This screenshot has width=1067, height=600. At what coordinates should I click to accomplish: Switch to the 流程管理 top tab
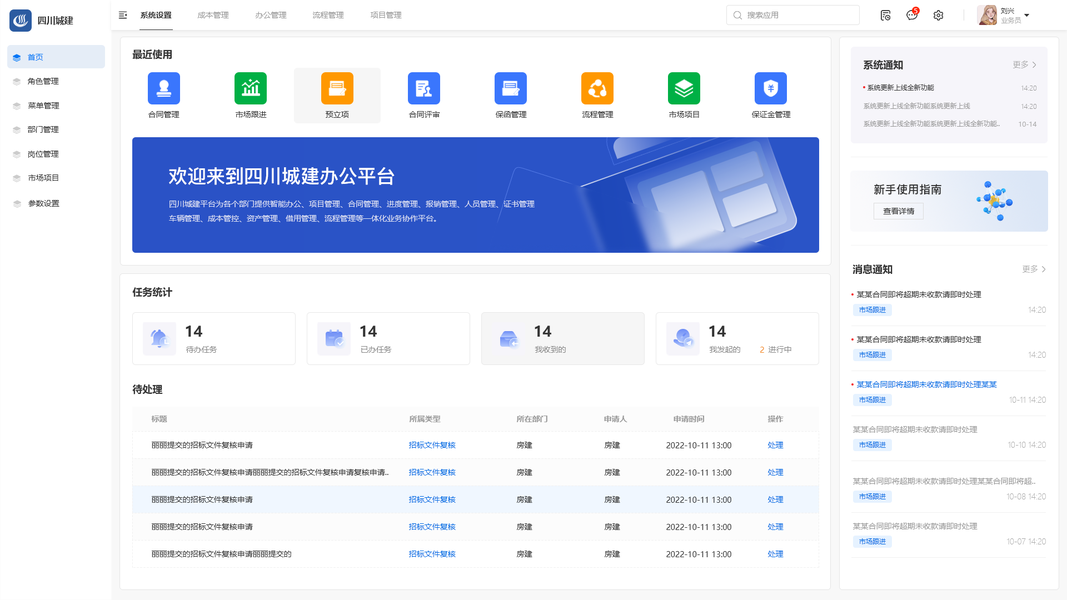coord(328,15)
